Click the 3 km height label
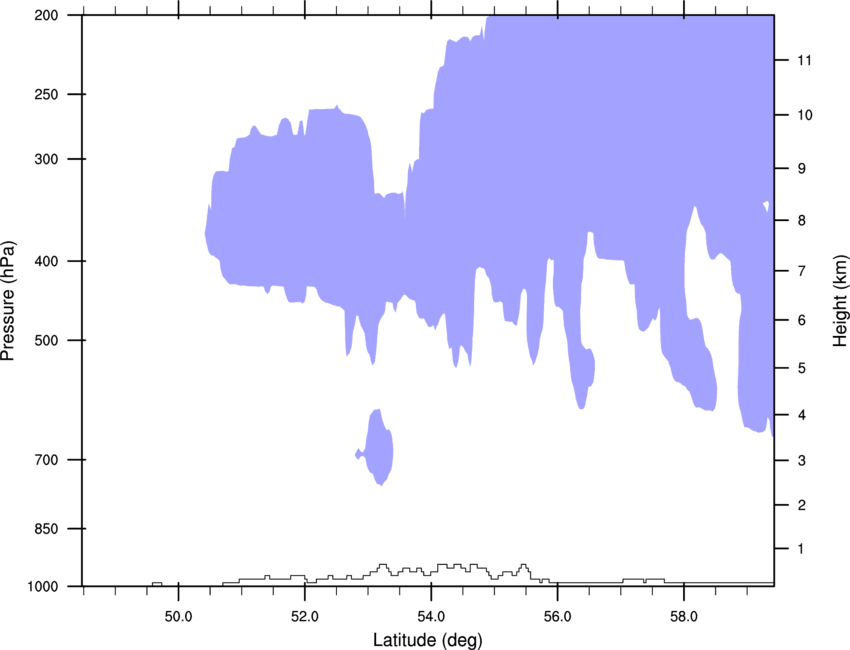Viewport: 850px width, 650px height. pyautogui.click(x=802, y=461)
